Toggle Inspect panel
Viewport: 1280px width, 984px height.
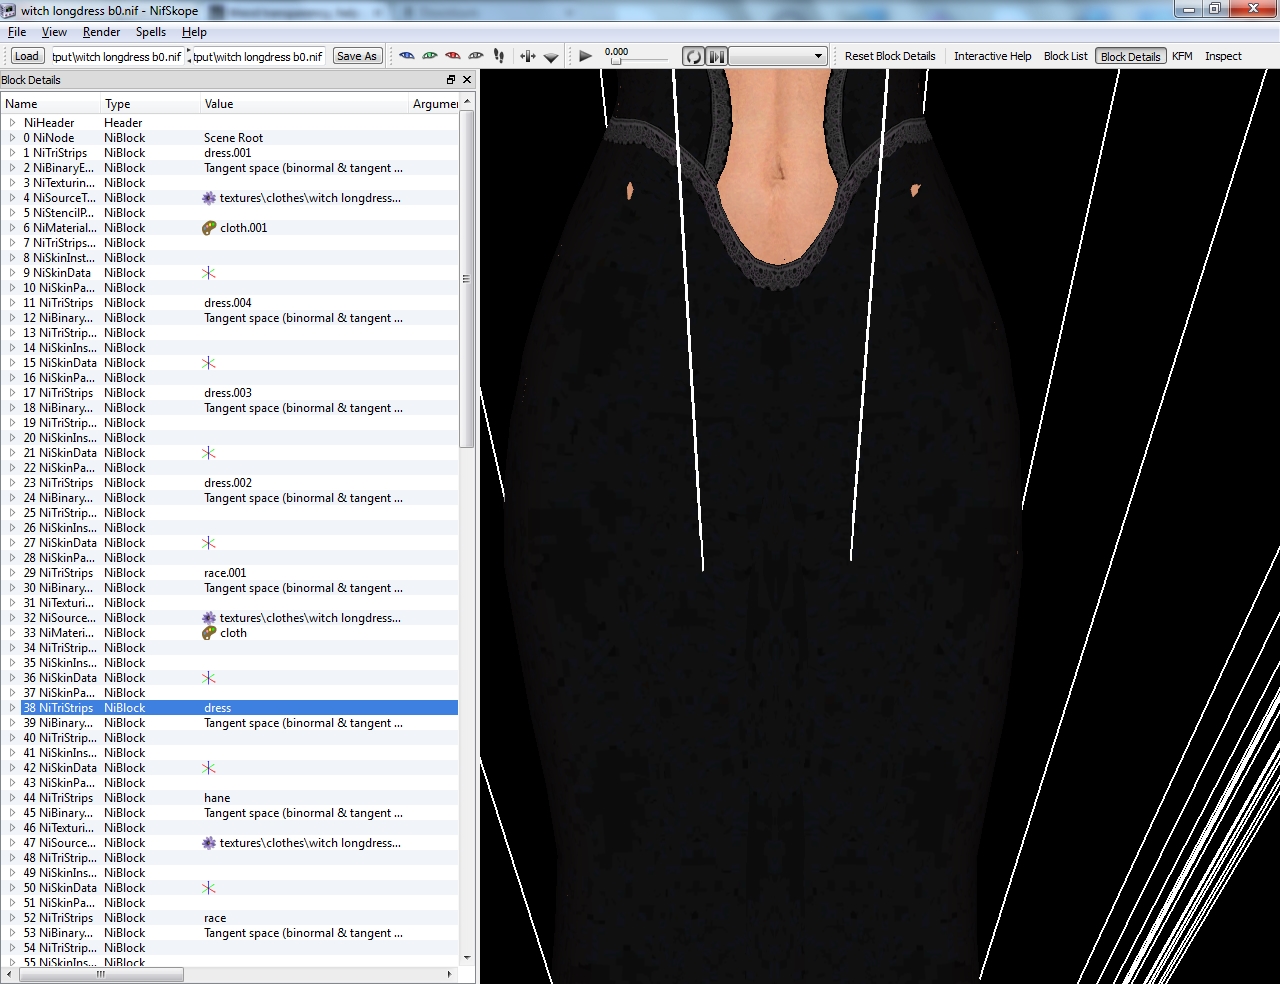click(x=1223, y=56)
